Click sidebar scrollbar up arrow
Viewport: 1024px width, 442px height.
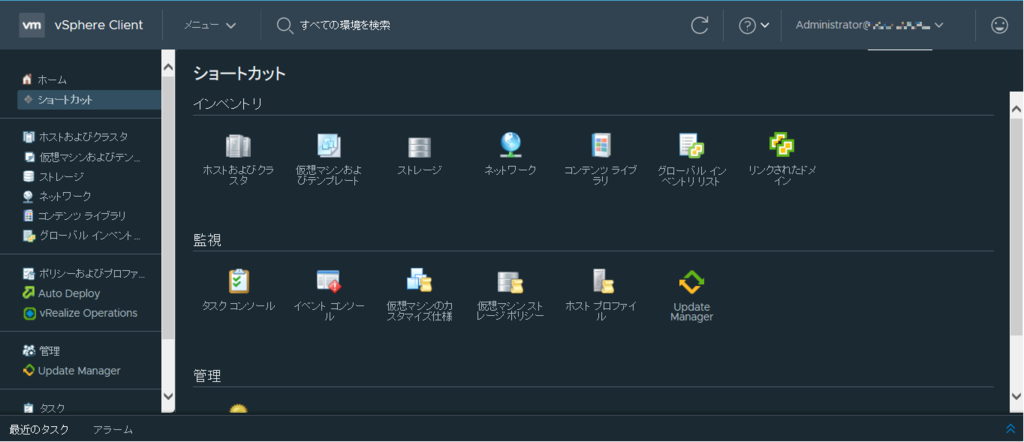[168, 67]
